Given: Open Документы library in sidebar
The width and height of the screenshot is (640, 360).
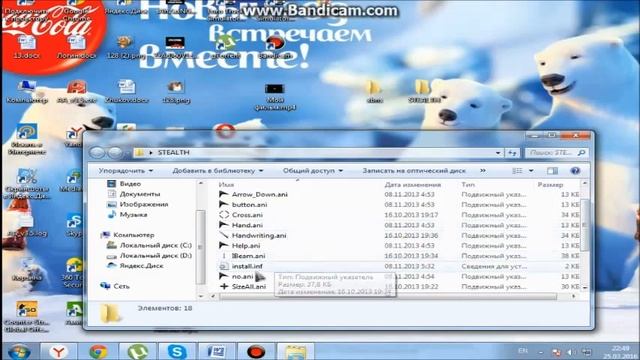Looking at the screenshot, I should coord(140,194).
